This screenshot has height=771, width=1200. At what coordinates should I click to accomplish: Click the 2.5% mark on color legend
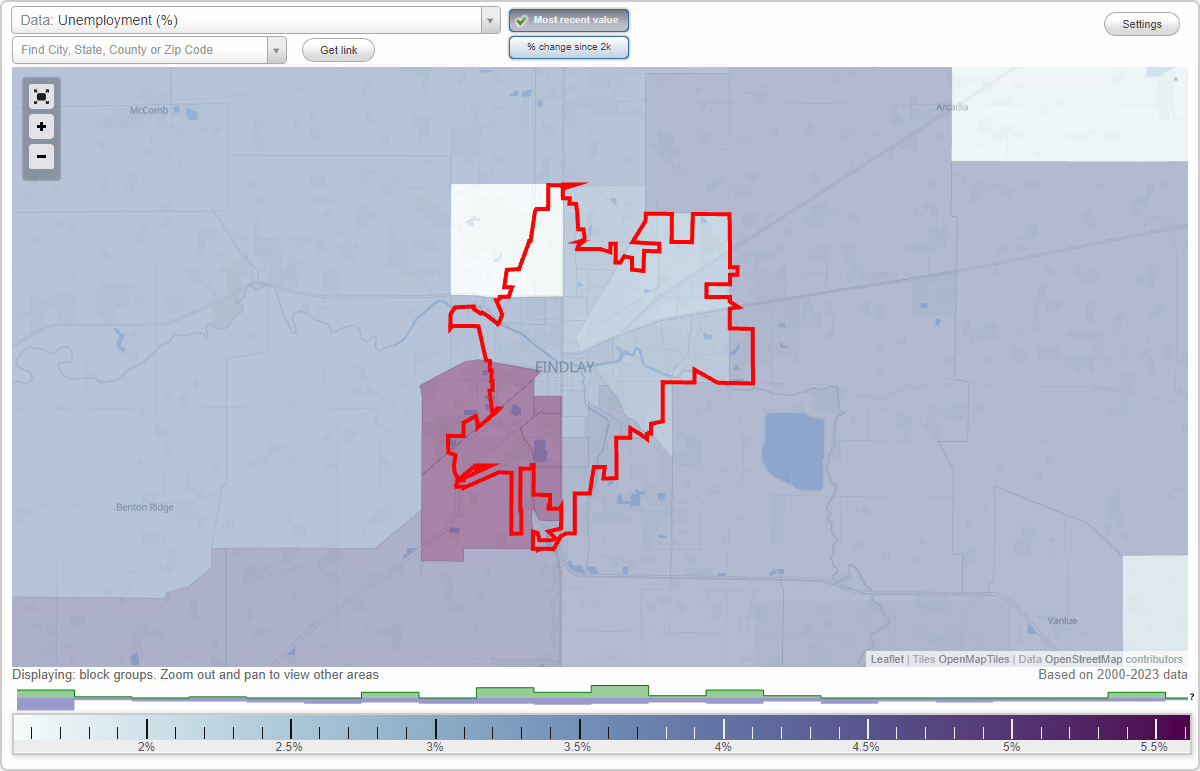289,747
